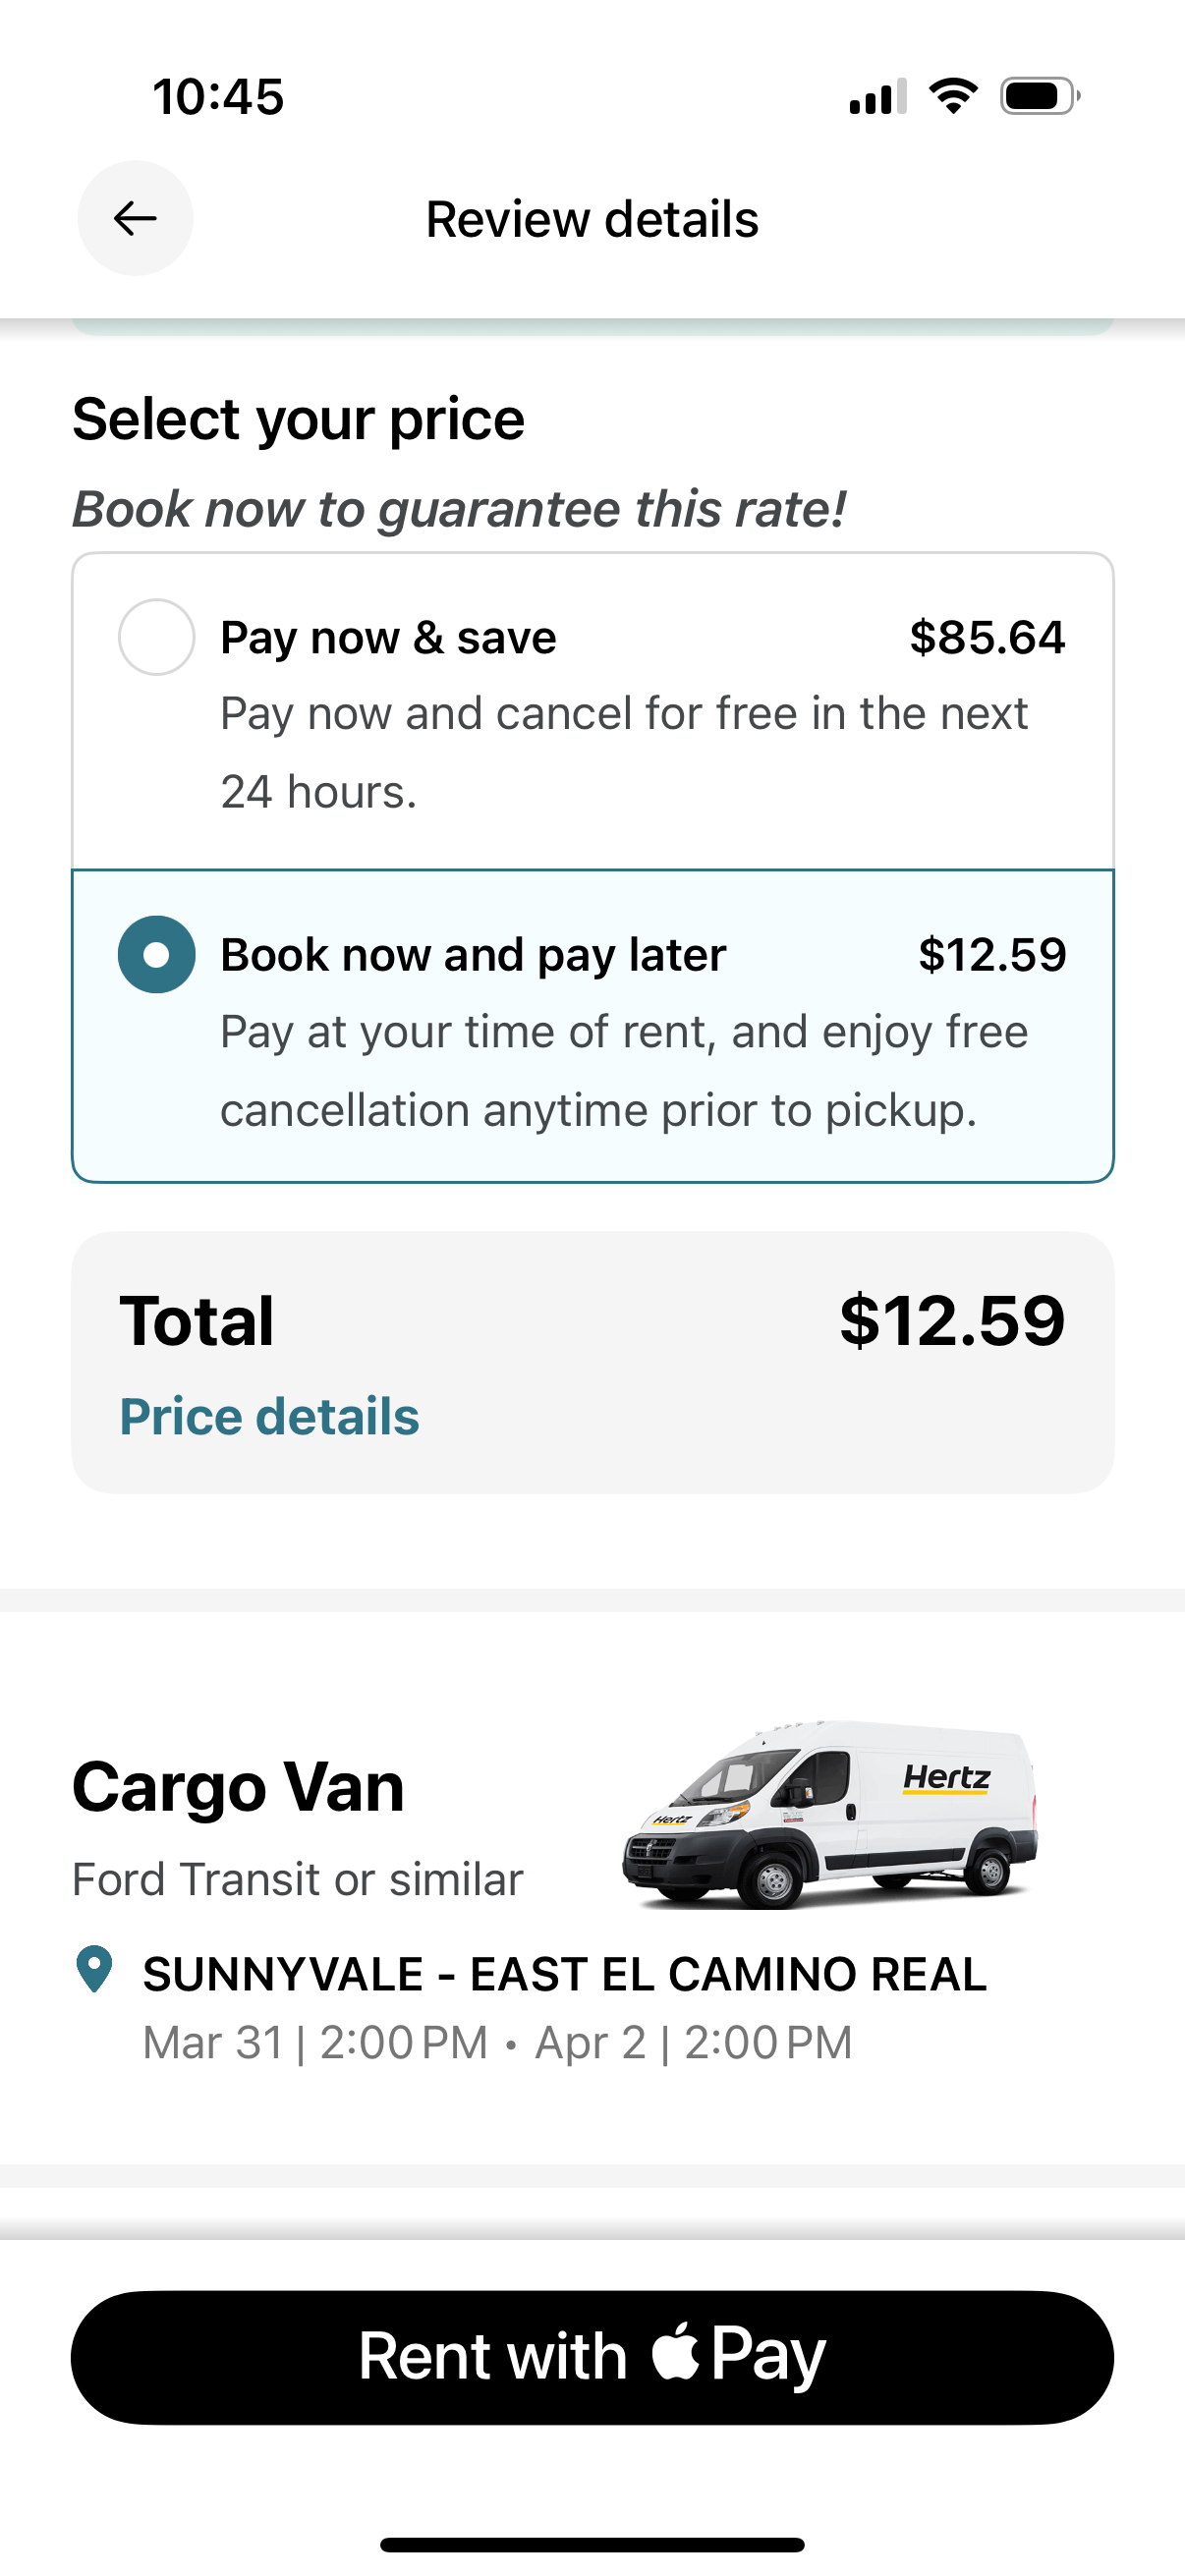1185x2576 pixels.
Task: Tap the back arrow button
Action: [135, 218]
